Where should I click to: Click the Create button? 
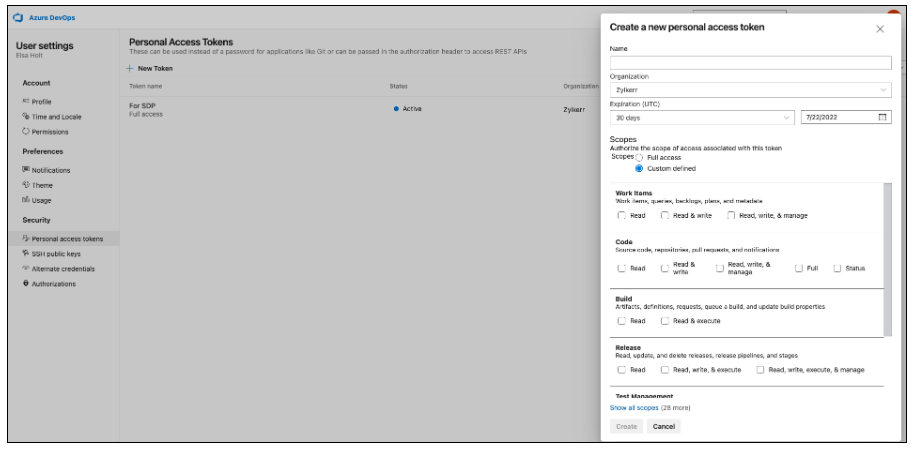[x=626, y=426]
